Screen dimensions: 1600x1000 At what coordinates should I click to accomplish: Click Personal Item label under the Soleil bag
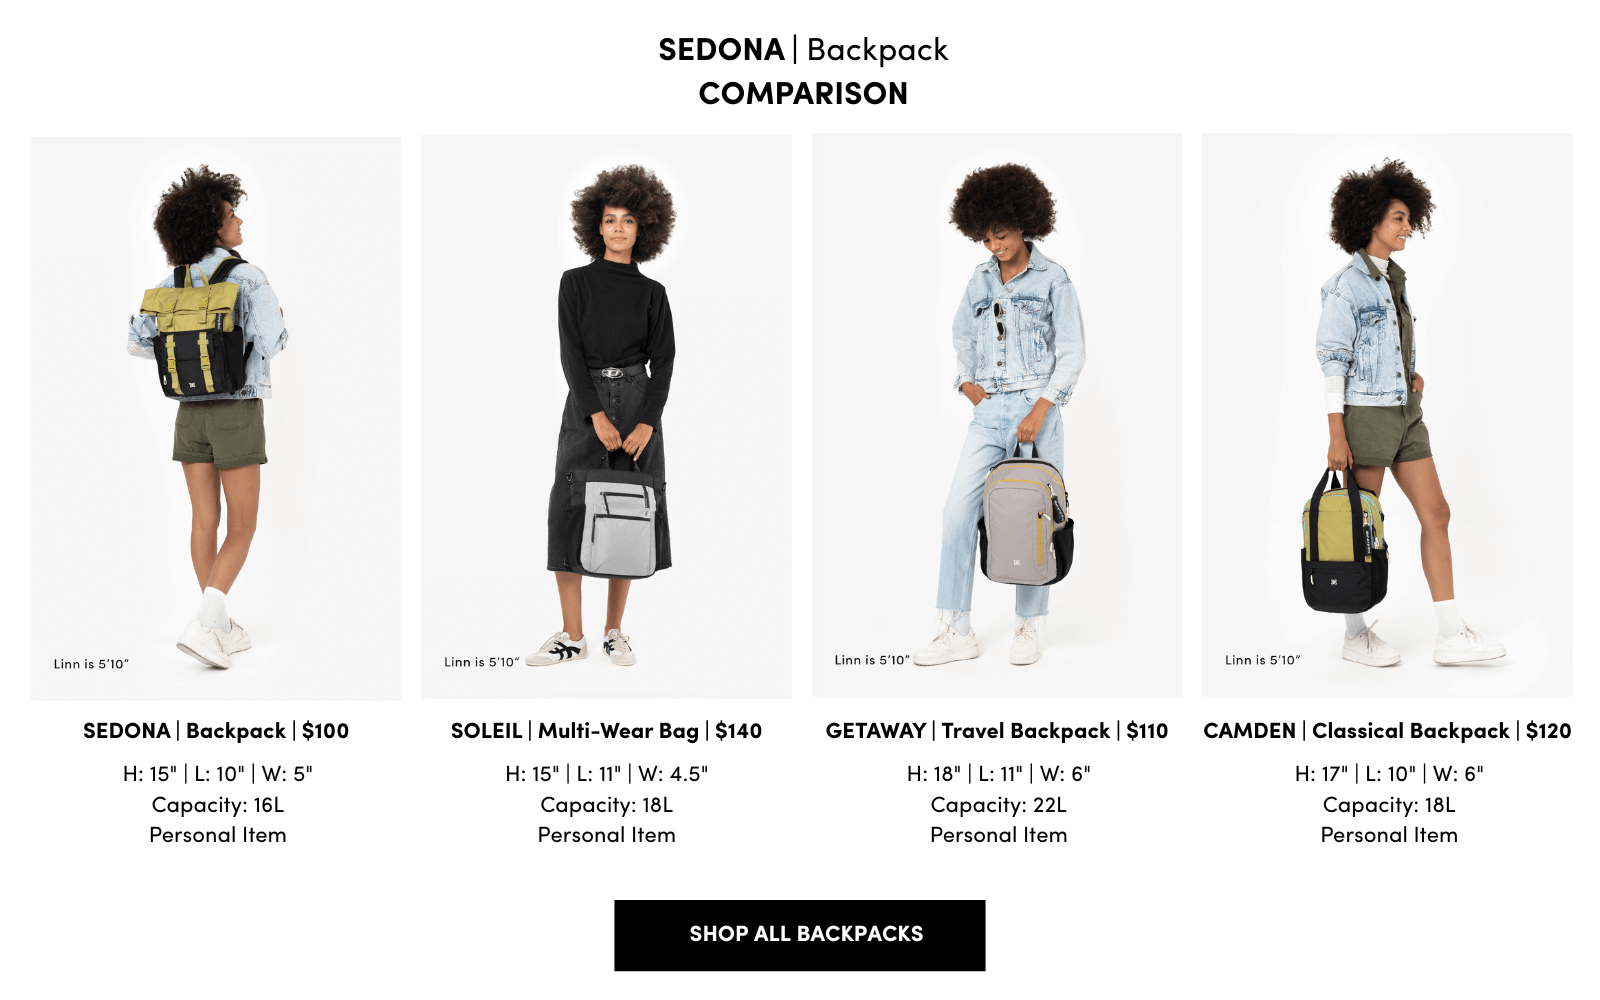point(606,835)
